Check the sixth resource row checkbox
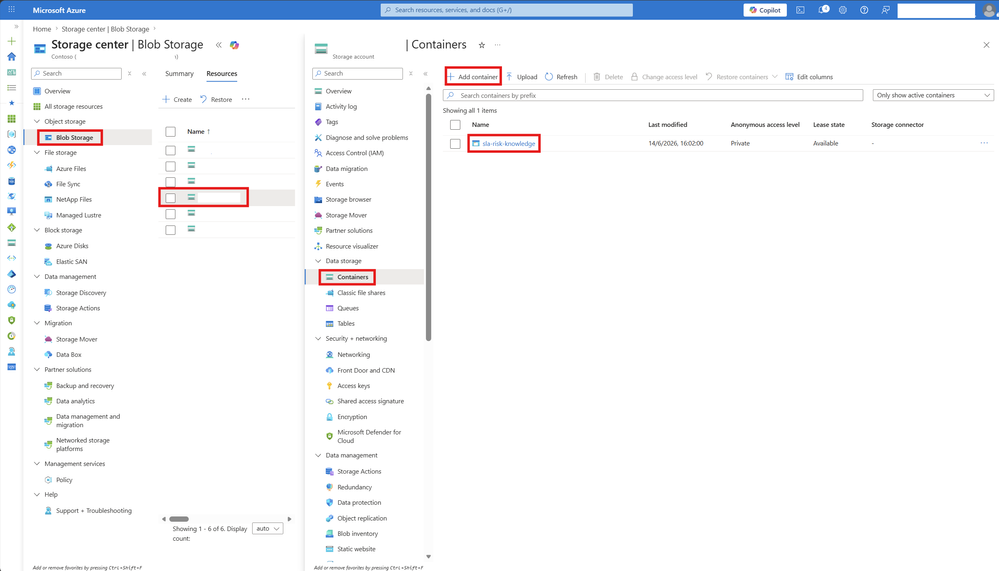999x571 pixels. click(170, 230)
